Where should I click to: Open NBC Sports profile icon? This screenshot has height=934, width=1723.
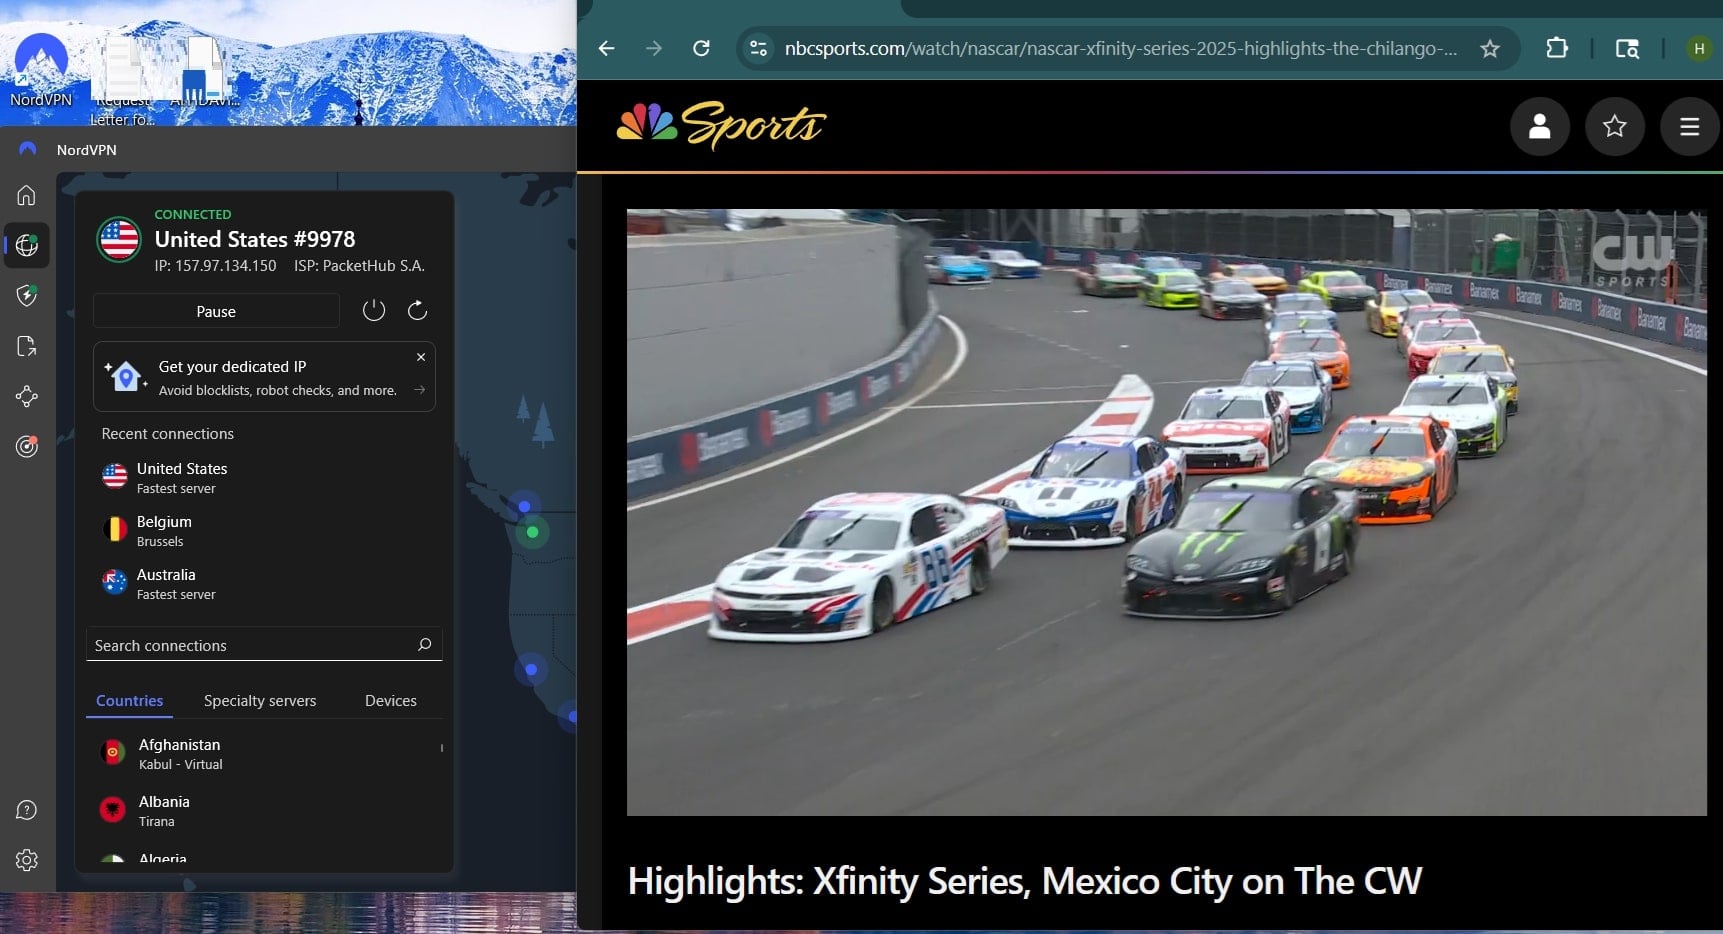[1539, 126]
